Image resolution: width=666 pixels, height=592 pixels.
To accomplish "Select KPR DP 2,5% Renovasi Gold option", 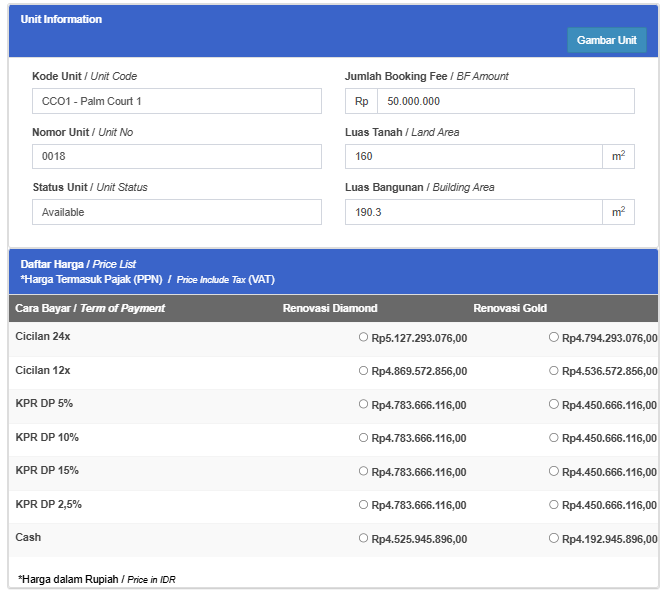I will coord(553,505).
